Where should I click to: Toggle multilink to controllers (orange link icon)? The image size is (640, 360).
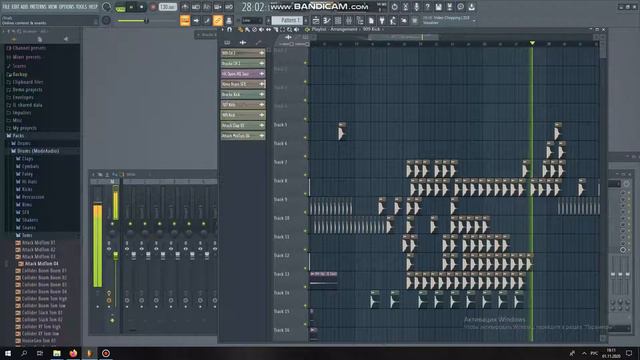(x=218, y=20)
